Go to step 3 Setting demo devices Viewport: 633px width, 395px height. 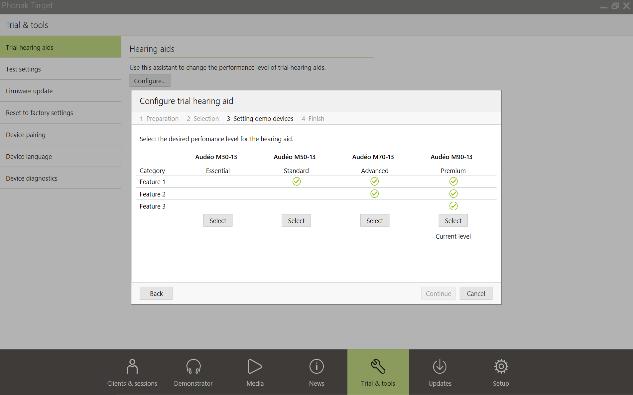[260, 118]
